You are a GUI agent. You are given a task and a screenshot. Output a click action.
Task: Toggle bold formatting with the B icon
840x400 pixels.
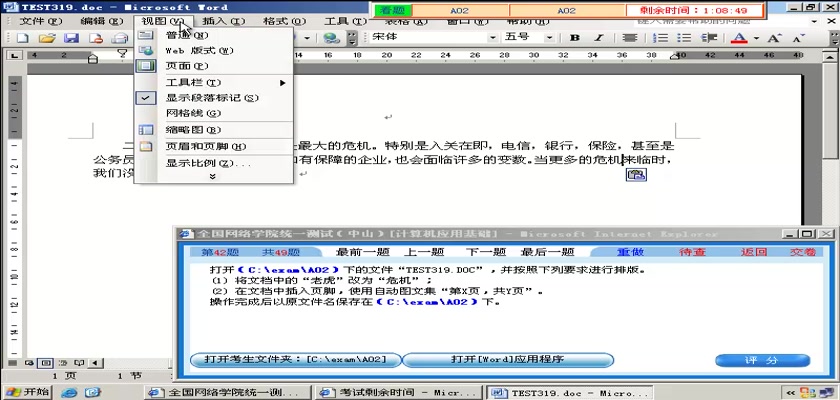pyautogui.click(x=575, y=38)
